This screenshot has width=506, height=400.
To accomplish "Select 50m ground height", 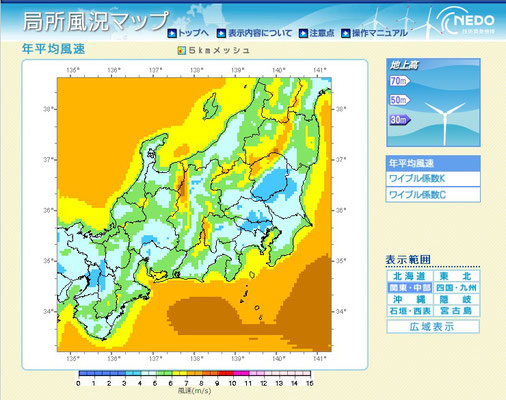I will click(x=399, y=100).
